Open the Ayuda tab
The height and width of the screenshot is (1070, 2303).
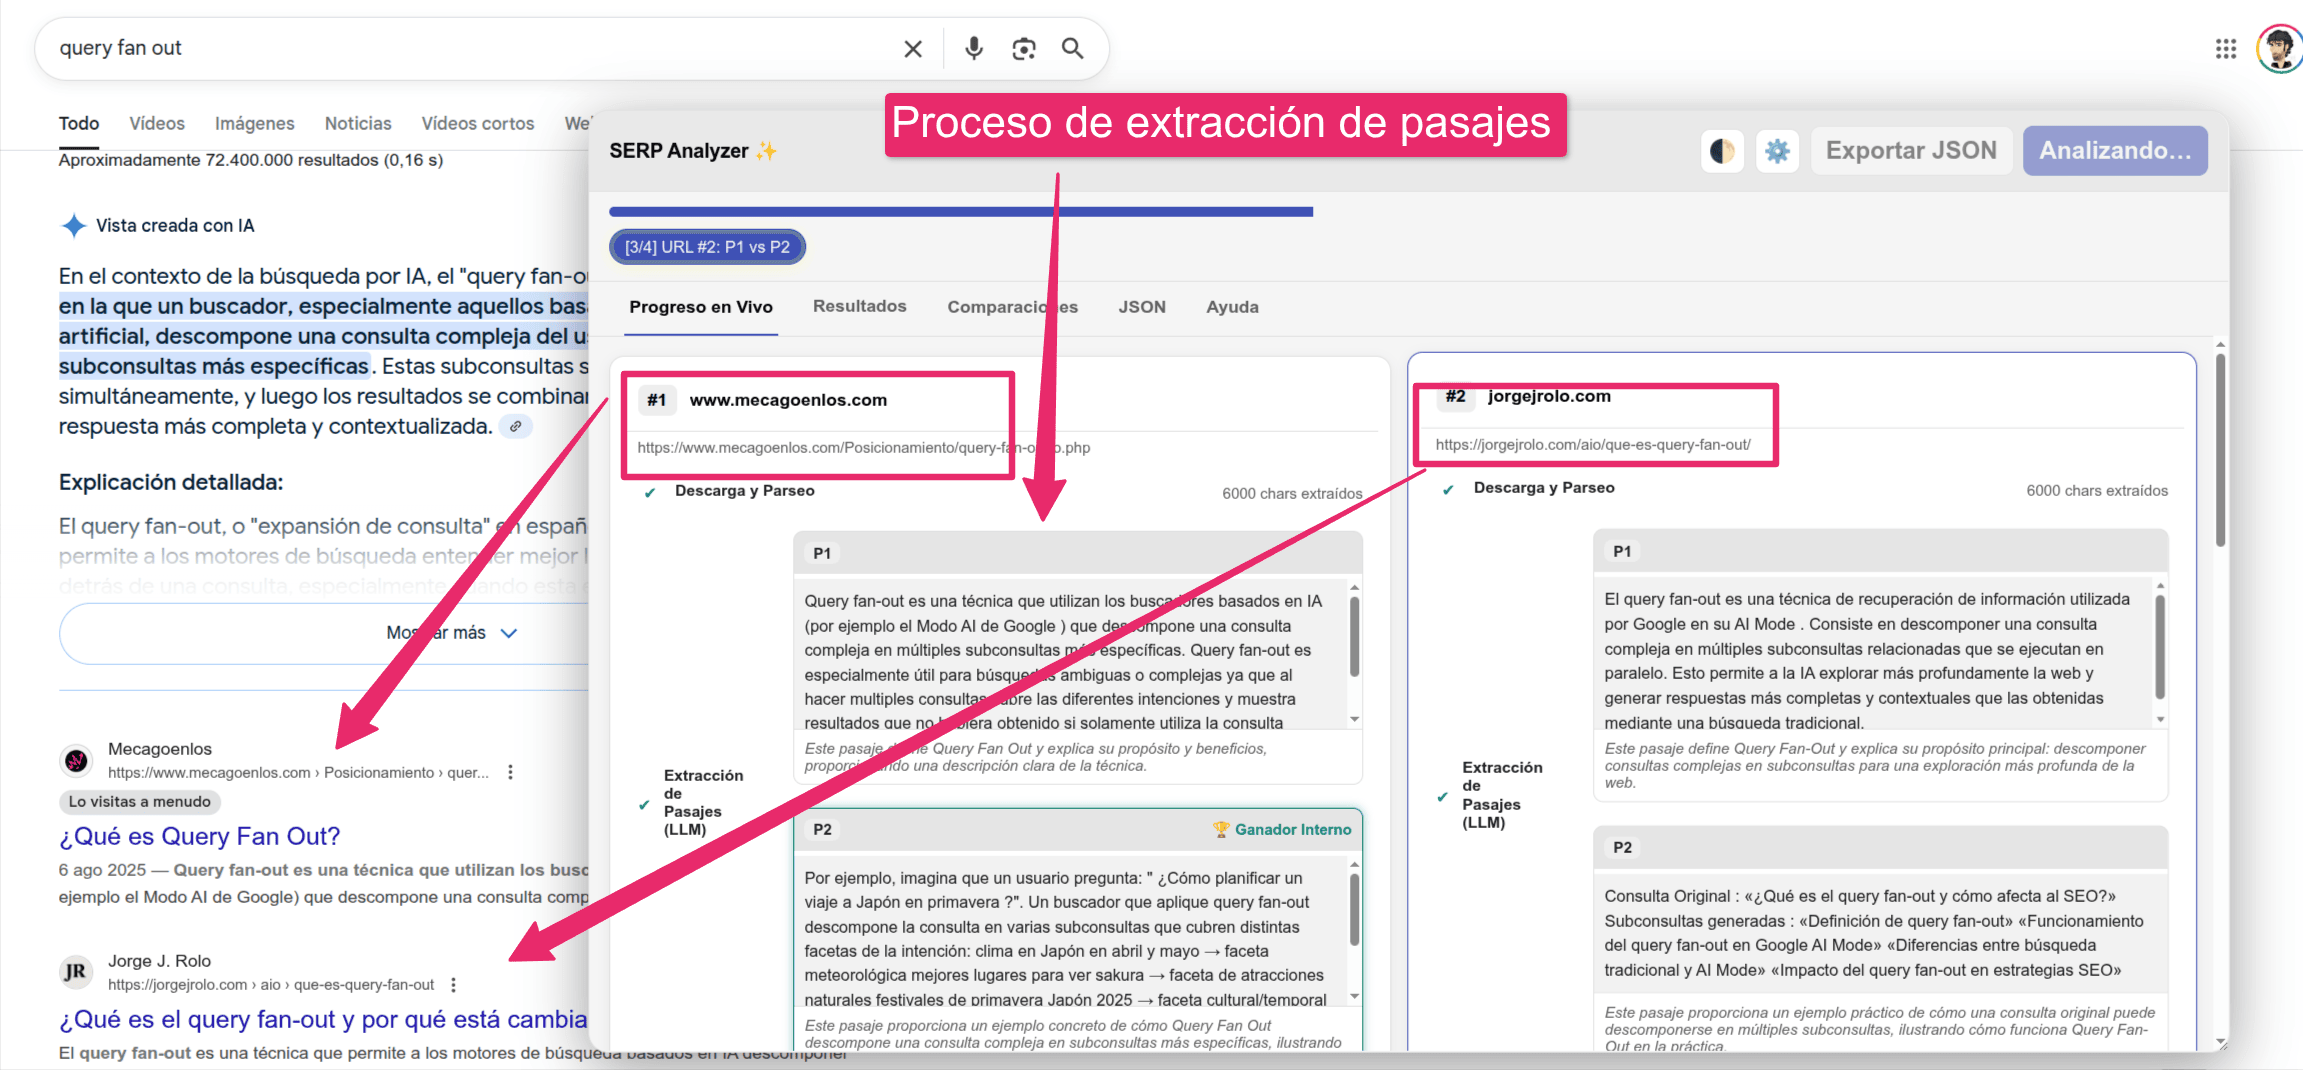coord(1231,307)
